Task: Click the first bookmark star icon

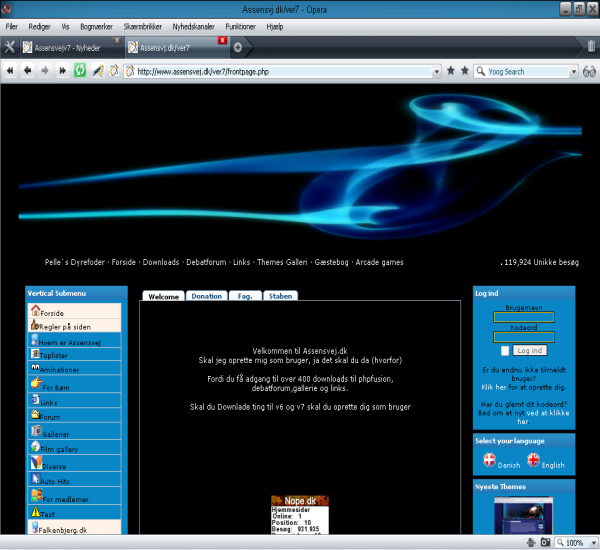Action: click(451, 70)
